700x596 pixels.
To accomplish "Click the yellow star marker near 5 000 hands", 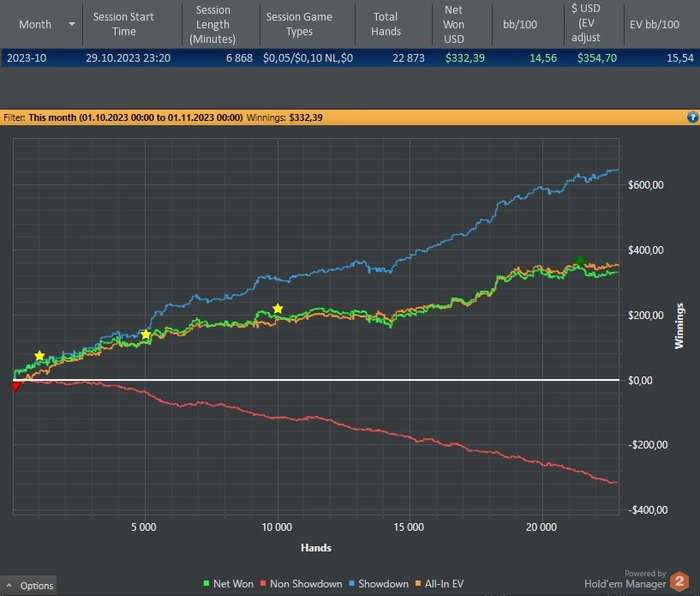I will (146, 334).
